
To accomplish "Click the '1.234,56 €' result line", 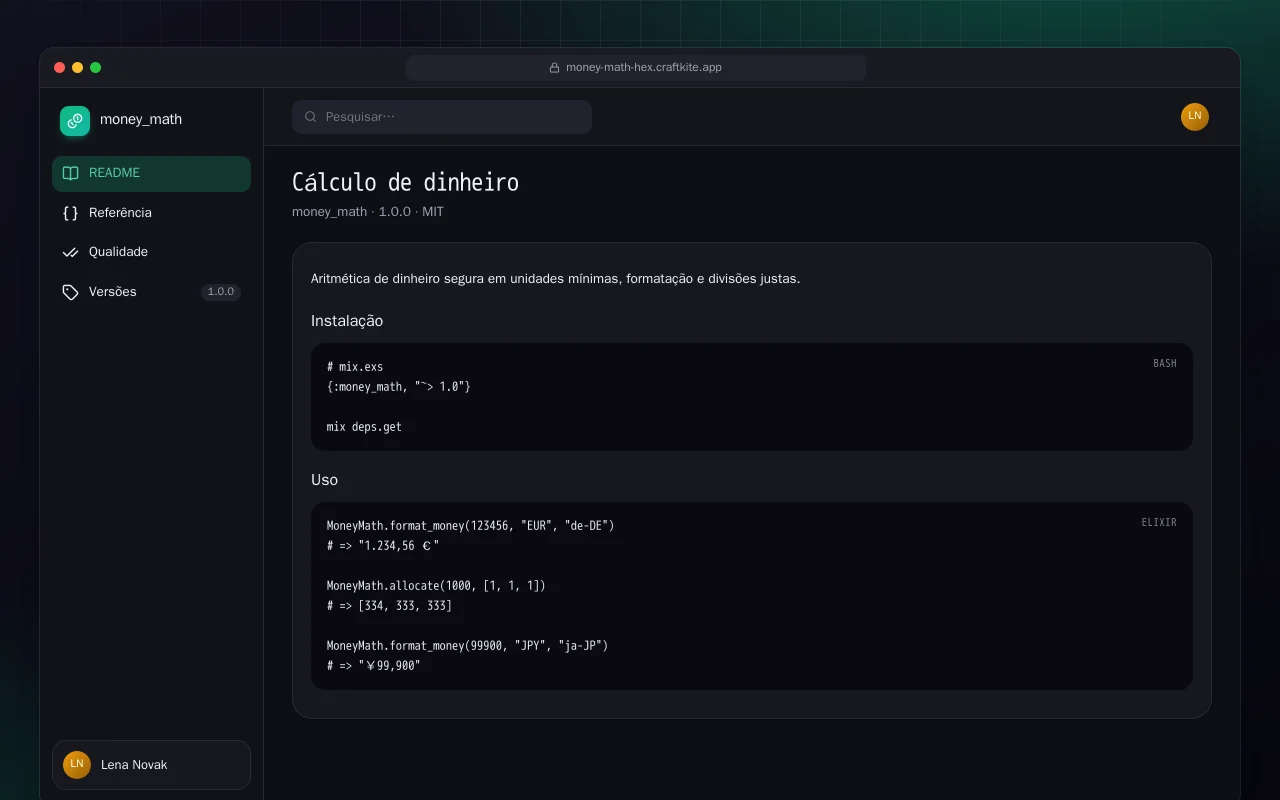I will point(383,546).
